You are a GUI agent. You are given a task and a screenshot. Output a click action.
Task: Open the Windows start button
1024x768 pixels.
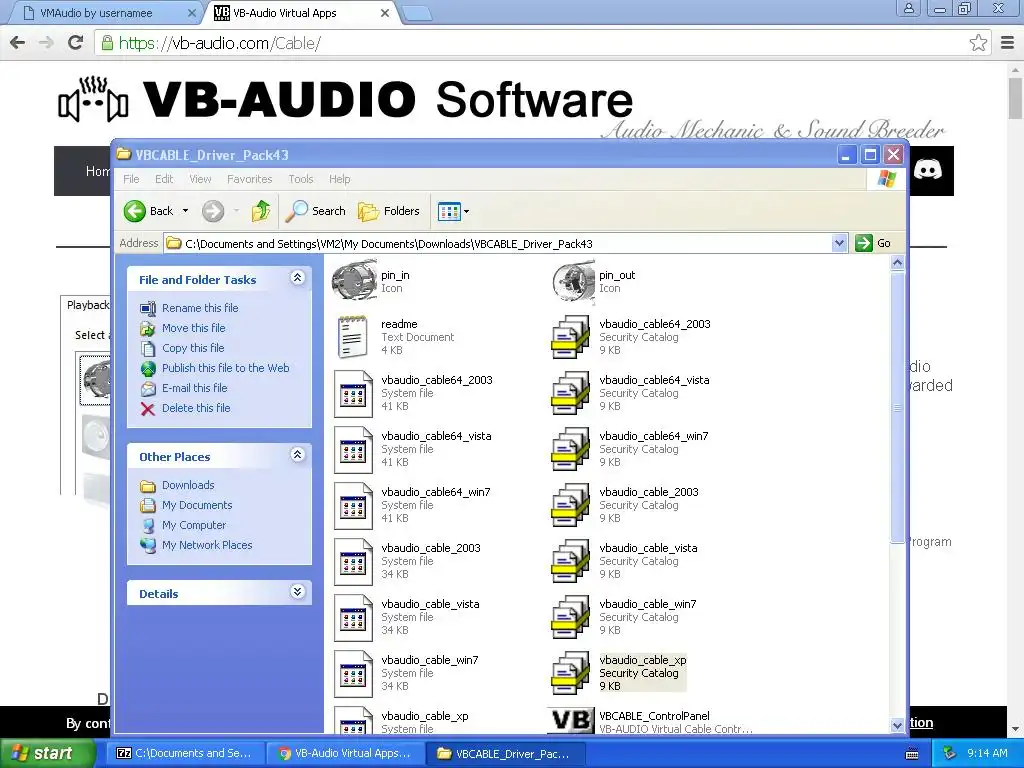(x=46, y=753)
